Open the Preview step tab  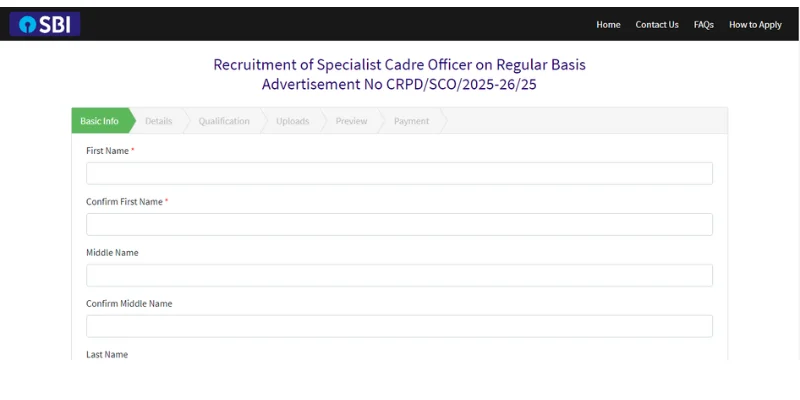click(x=351, y=121)
